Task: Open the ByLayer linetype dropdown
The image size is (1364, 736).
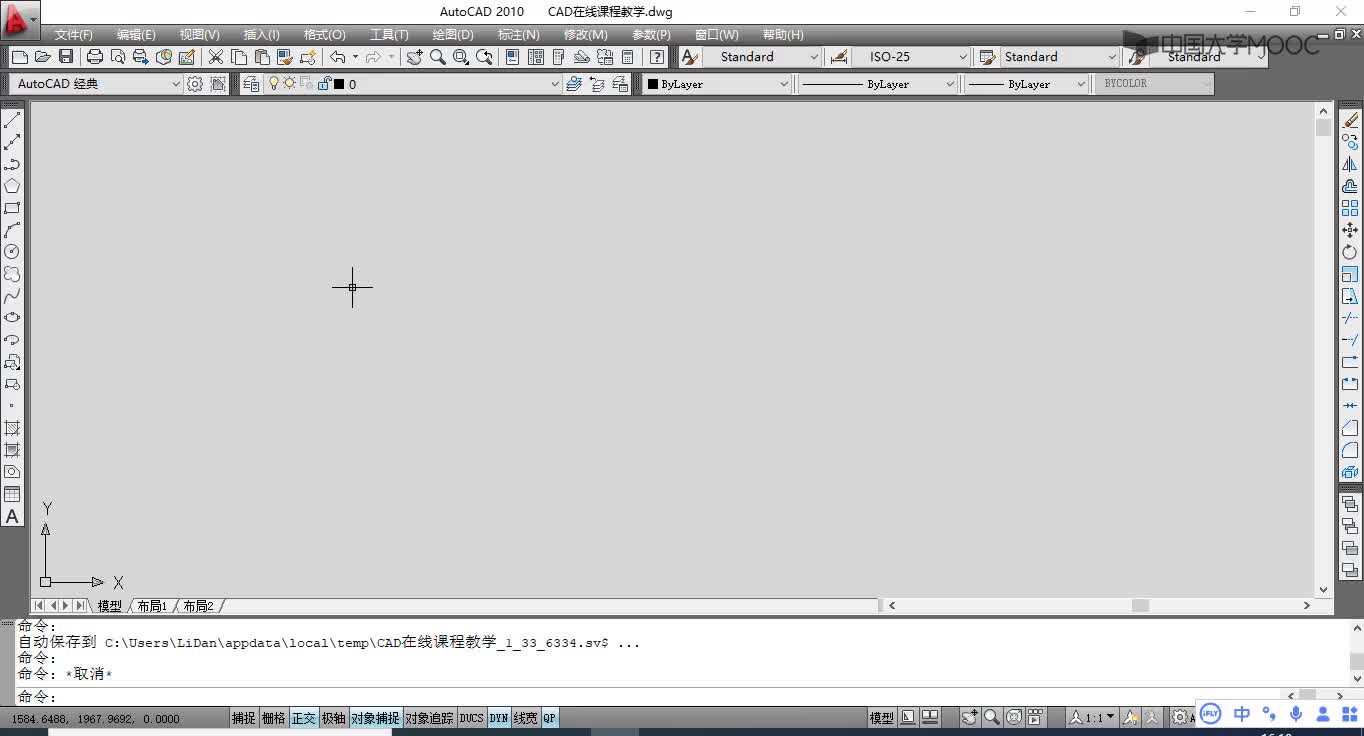Action: tap(879, 84)
